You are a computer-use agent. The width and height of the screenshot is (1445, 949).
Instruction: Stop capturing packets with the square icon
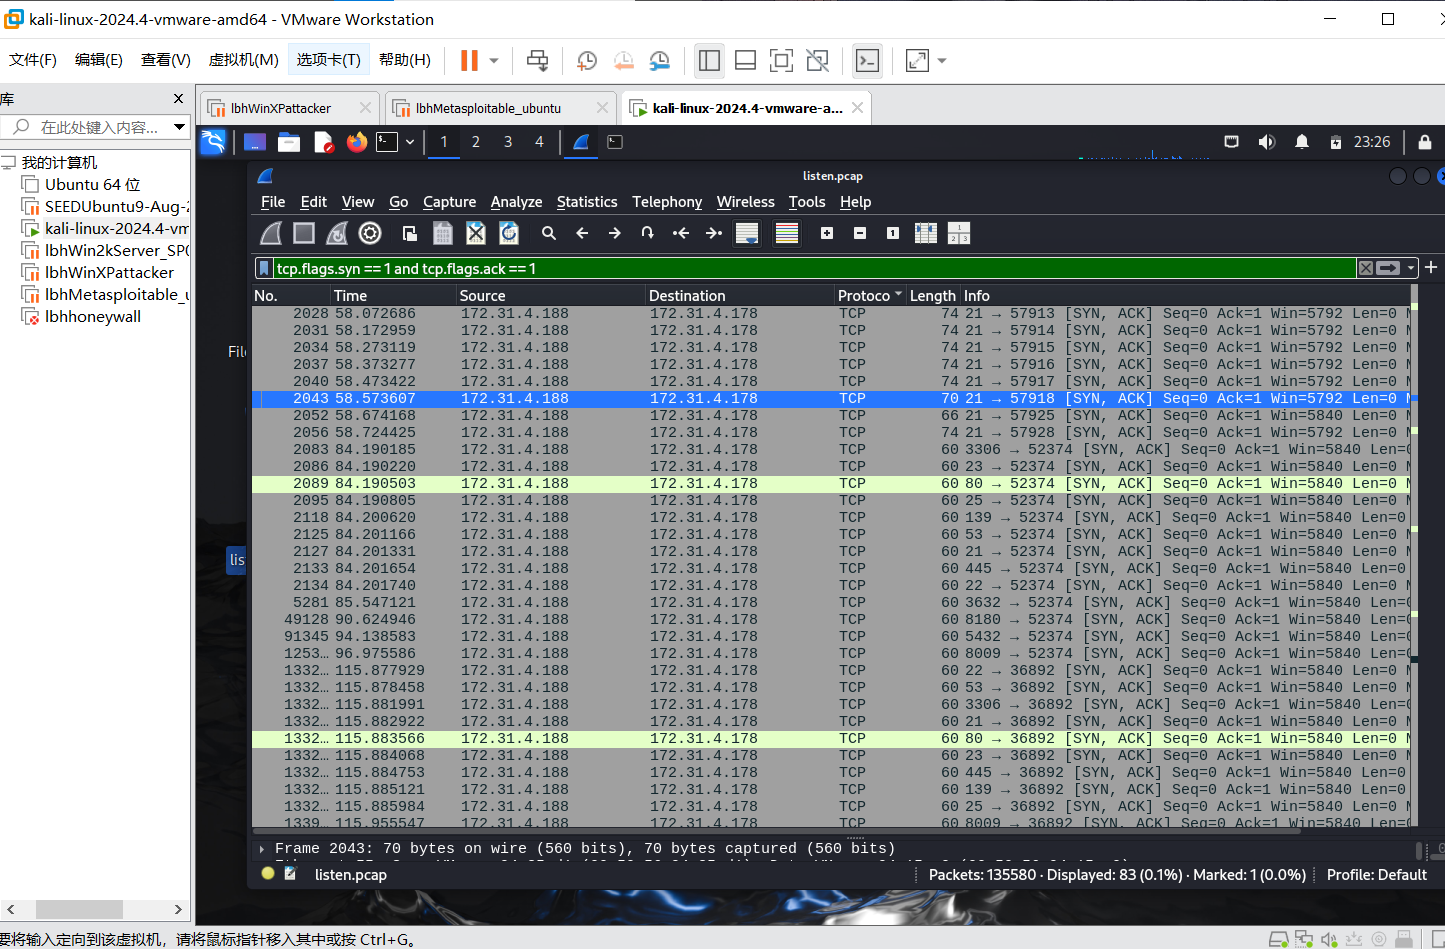[x=304, y=233]
